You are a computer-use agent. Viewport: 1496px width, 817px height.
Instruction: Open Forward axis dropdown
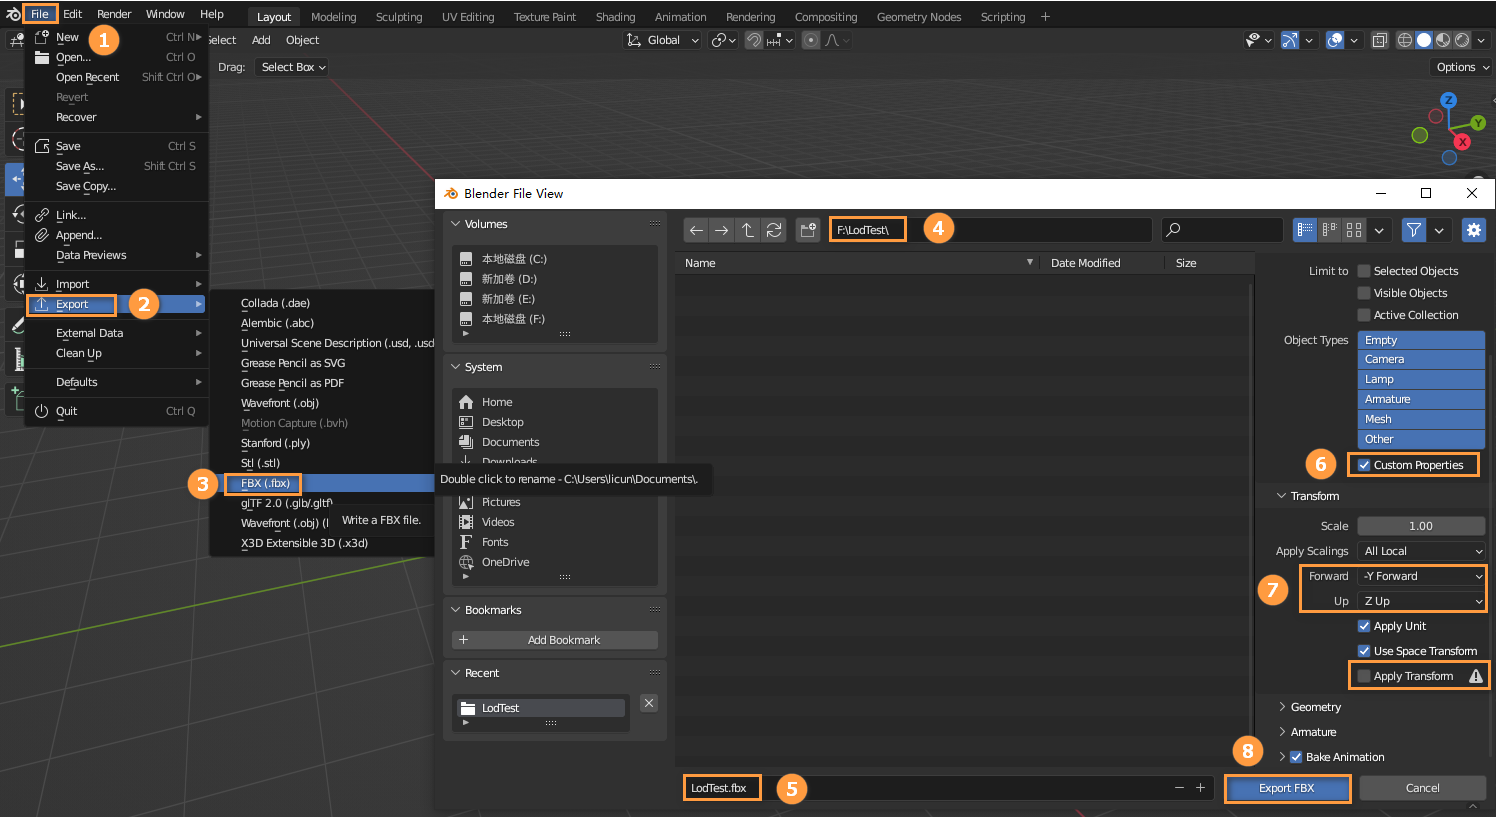click(1421, 576)
